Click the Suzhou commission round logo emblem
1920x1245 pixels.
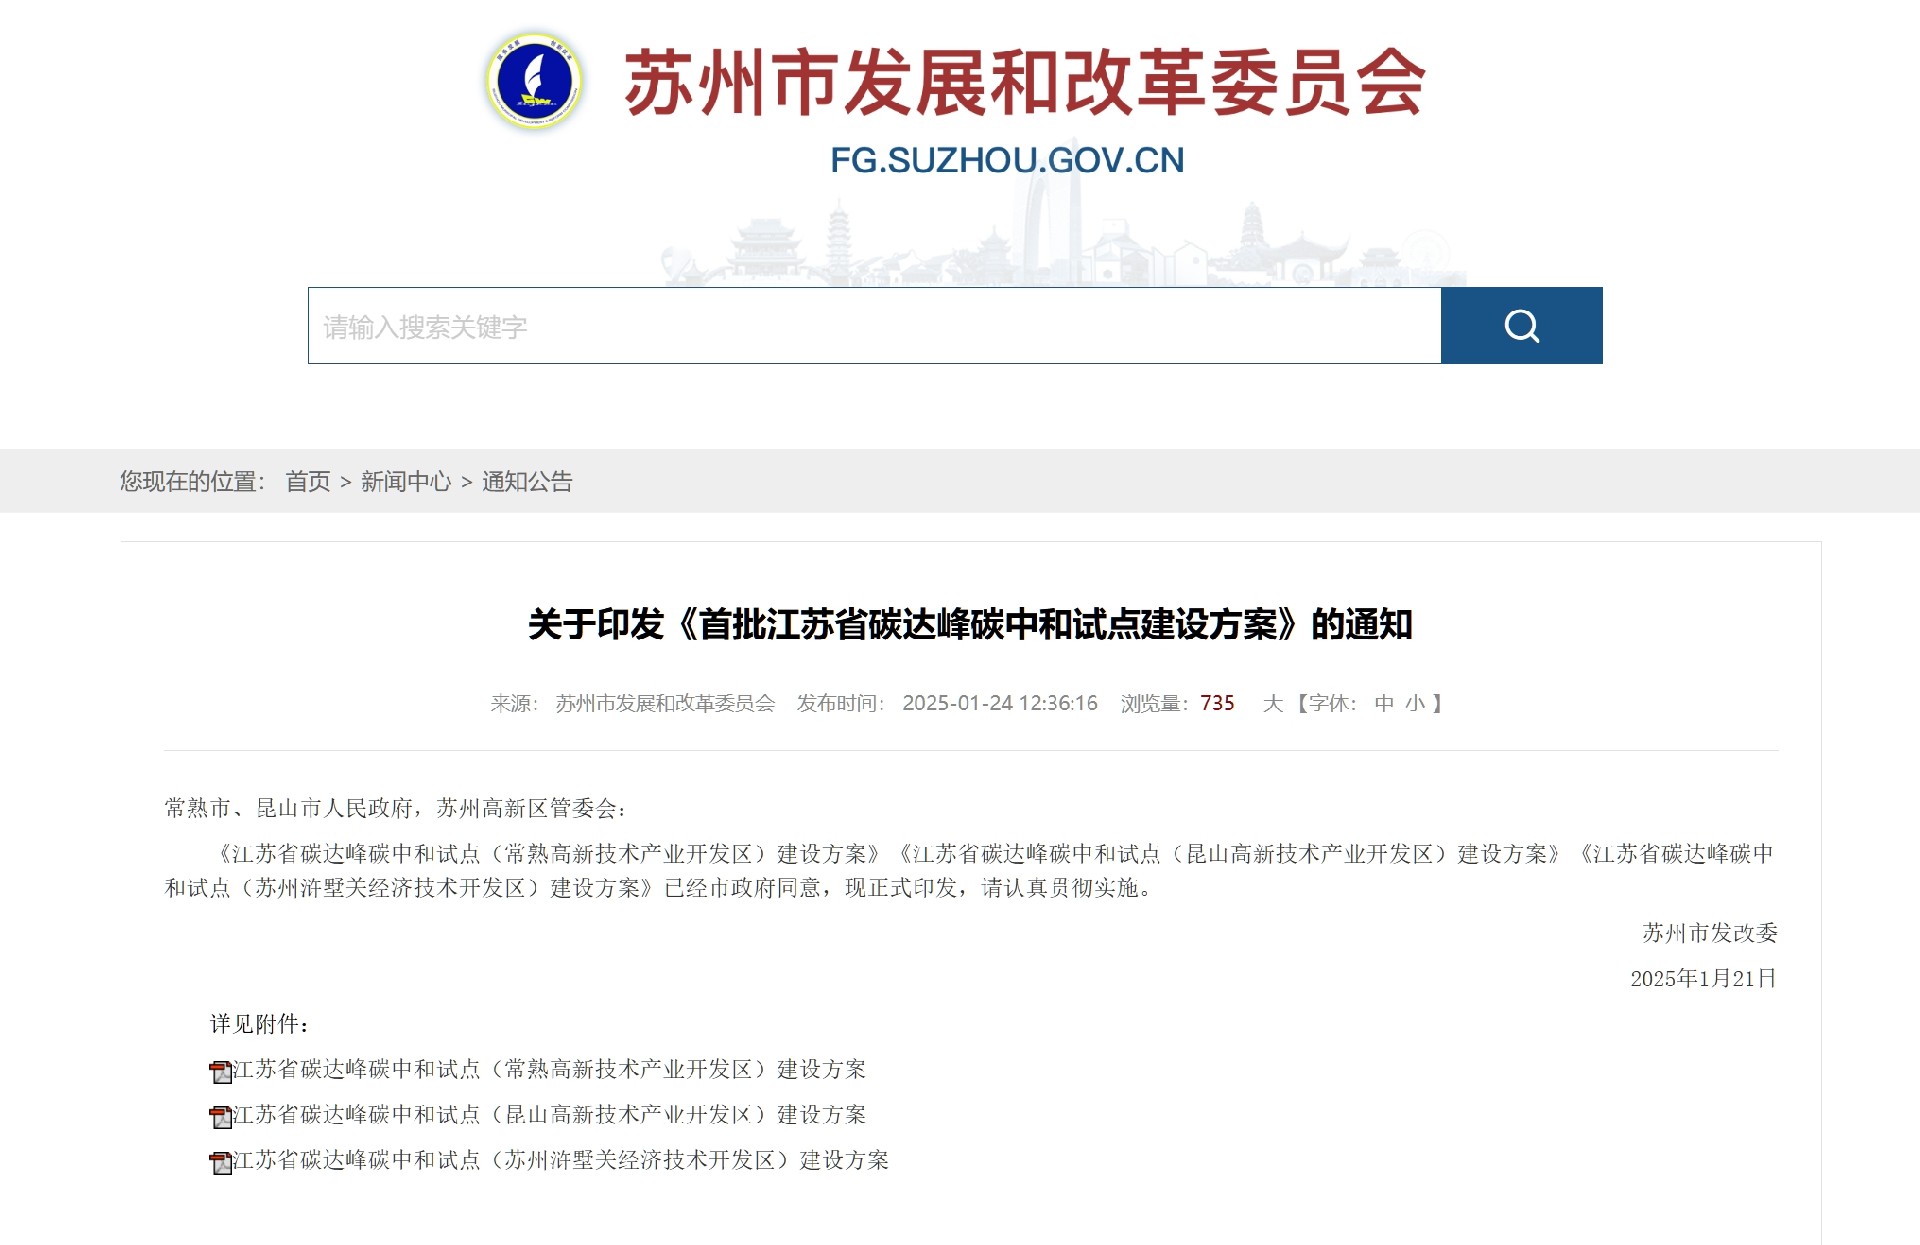pyautogui.click(x=534, y=81)
